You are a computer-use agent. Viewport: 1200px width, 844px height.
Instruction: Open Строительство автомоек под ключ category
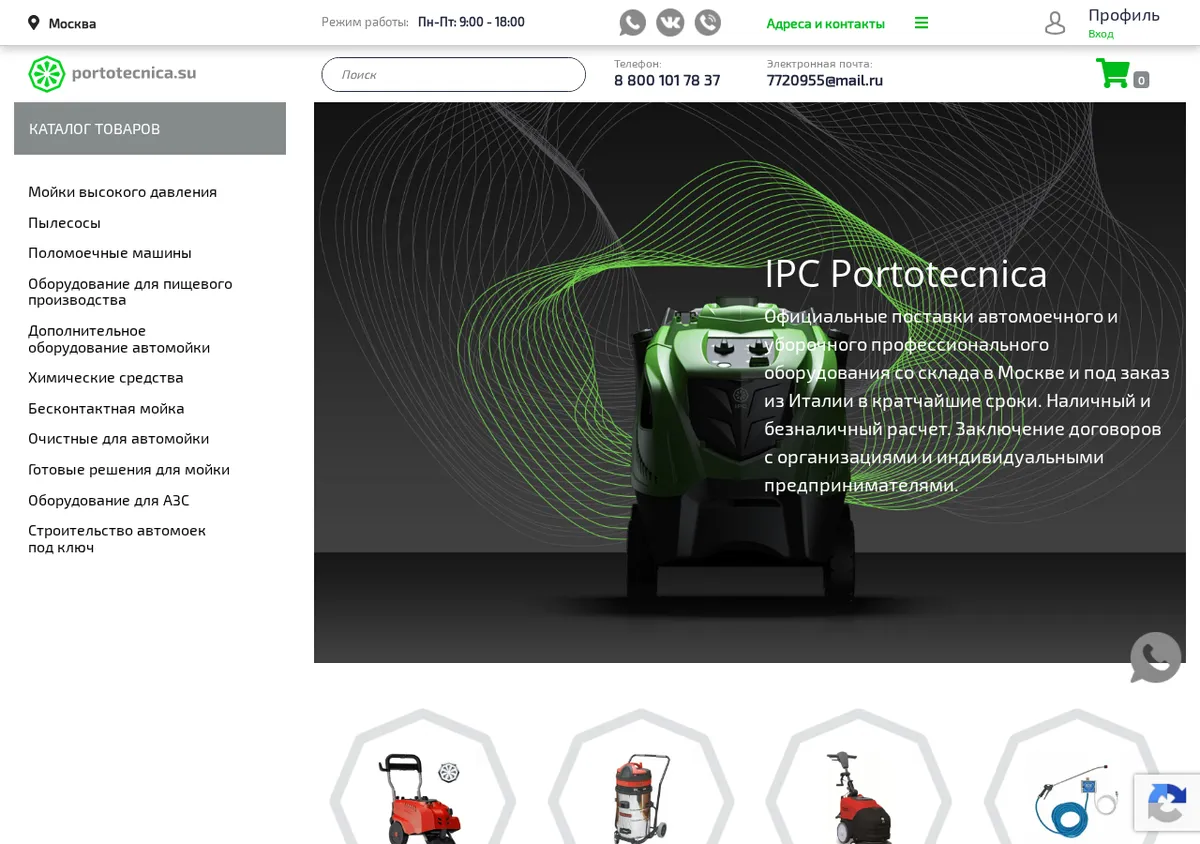click(x=117, y=538)
